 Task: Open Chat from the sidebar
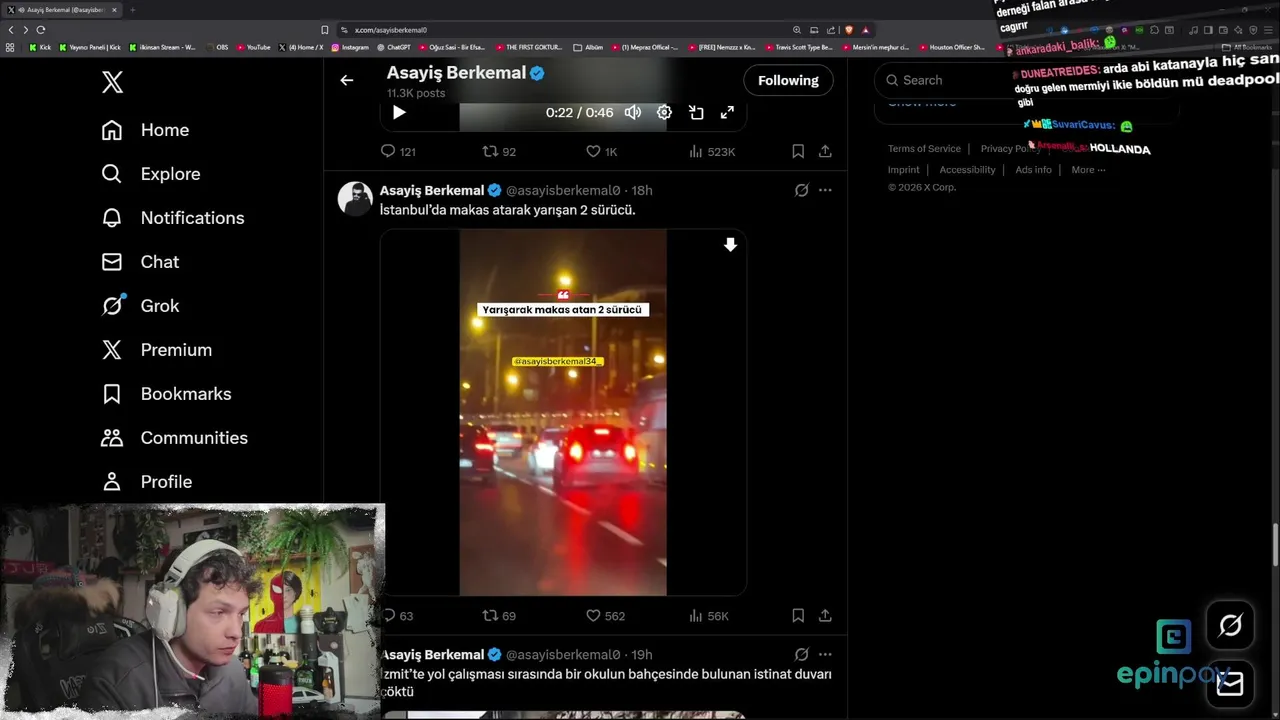(x=140, y=262)
